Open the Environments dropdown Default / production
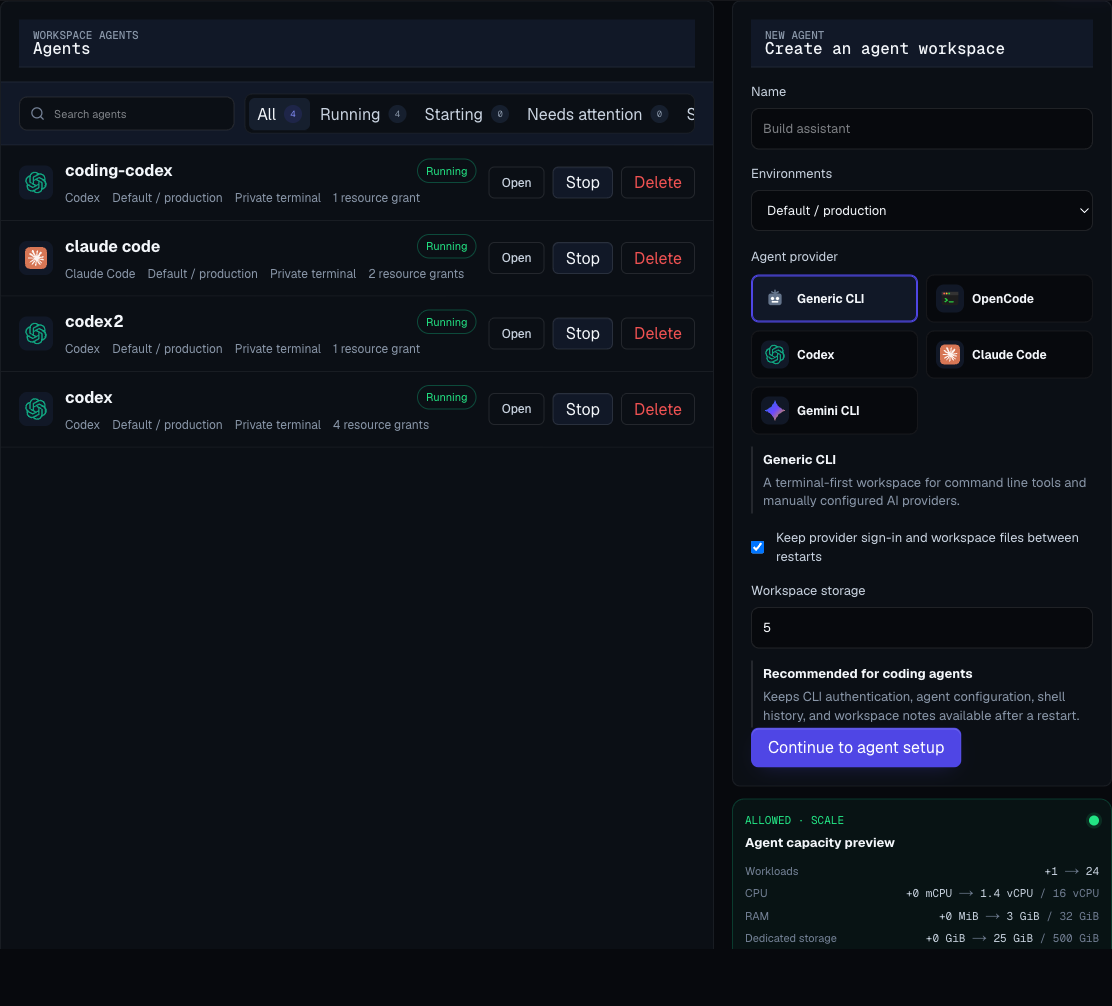1112x1006 pixels. point(921,211)
